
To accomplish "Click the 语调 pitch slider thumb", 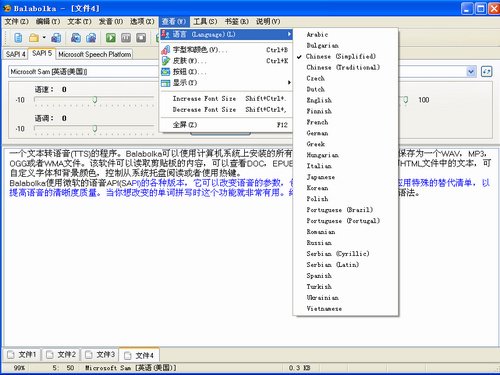I will [95, 129].
